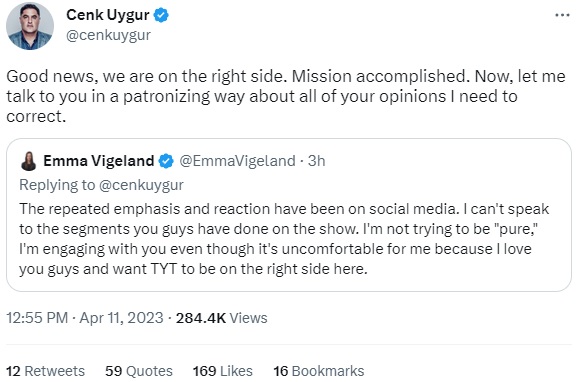Viewport: 578px width, 382px height.
Task: Open the Cenk Uygur display name link
Action: [108, 15]
